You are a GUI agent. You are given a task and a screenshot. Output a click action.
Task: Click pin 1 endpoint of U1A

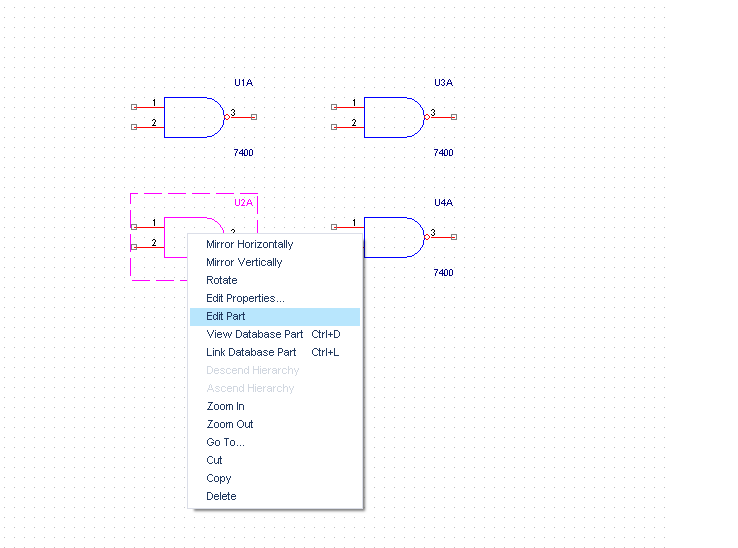[134, 107]
